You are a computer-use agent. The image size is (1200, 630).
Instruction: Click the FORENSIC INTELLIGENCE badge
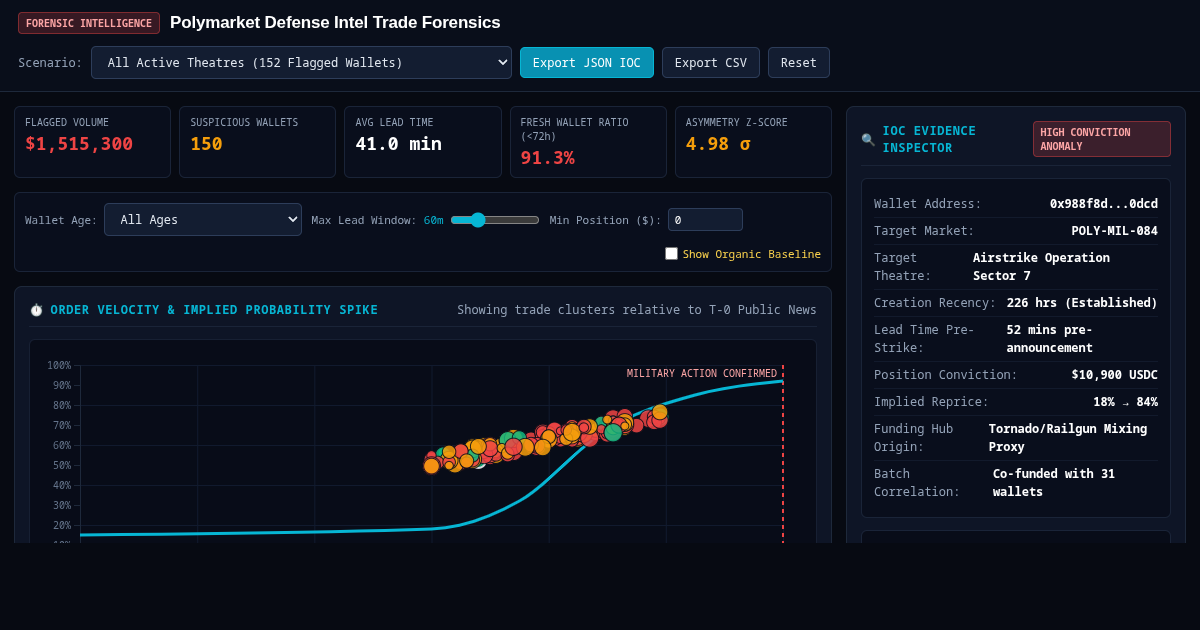pos(89,23)
